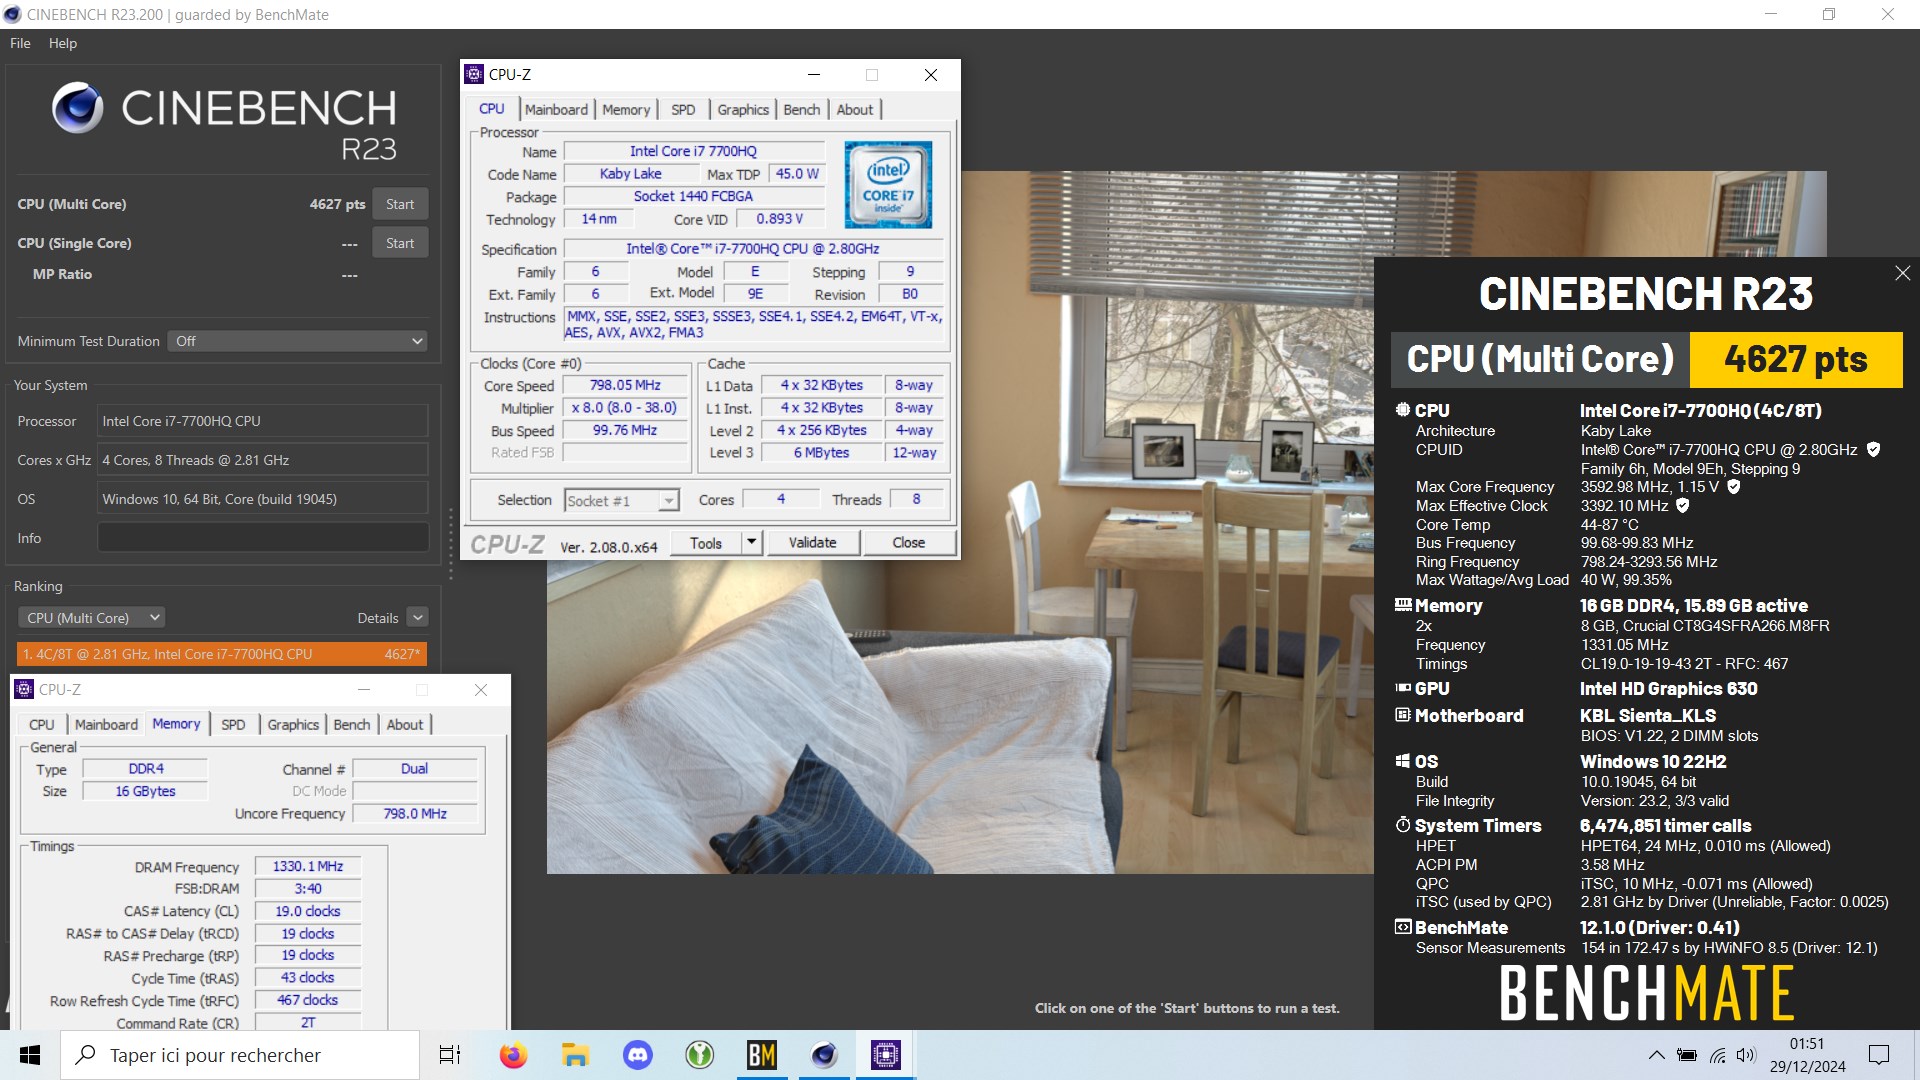Switch to Mainboard tab in top CPU-Z window
This screenshot has width=1920, height=1080.
(x=556, y=110)
